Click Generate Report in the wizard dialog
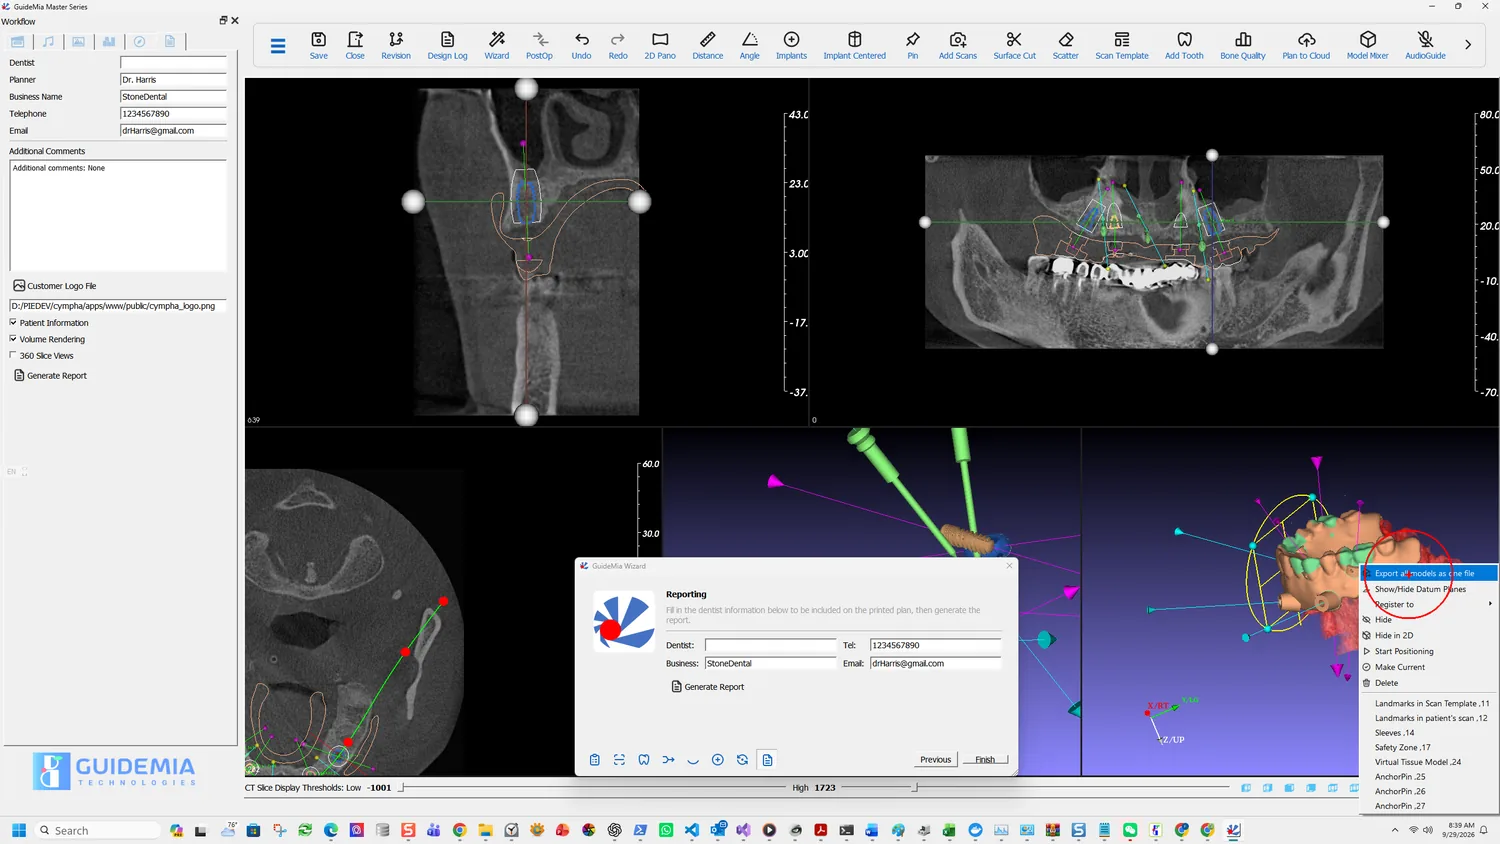Viewport: 1500px width, 844px height. coord(708,687)
